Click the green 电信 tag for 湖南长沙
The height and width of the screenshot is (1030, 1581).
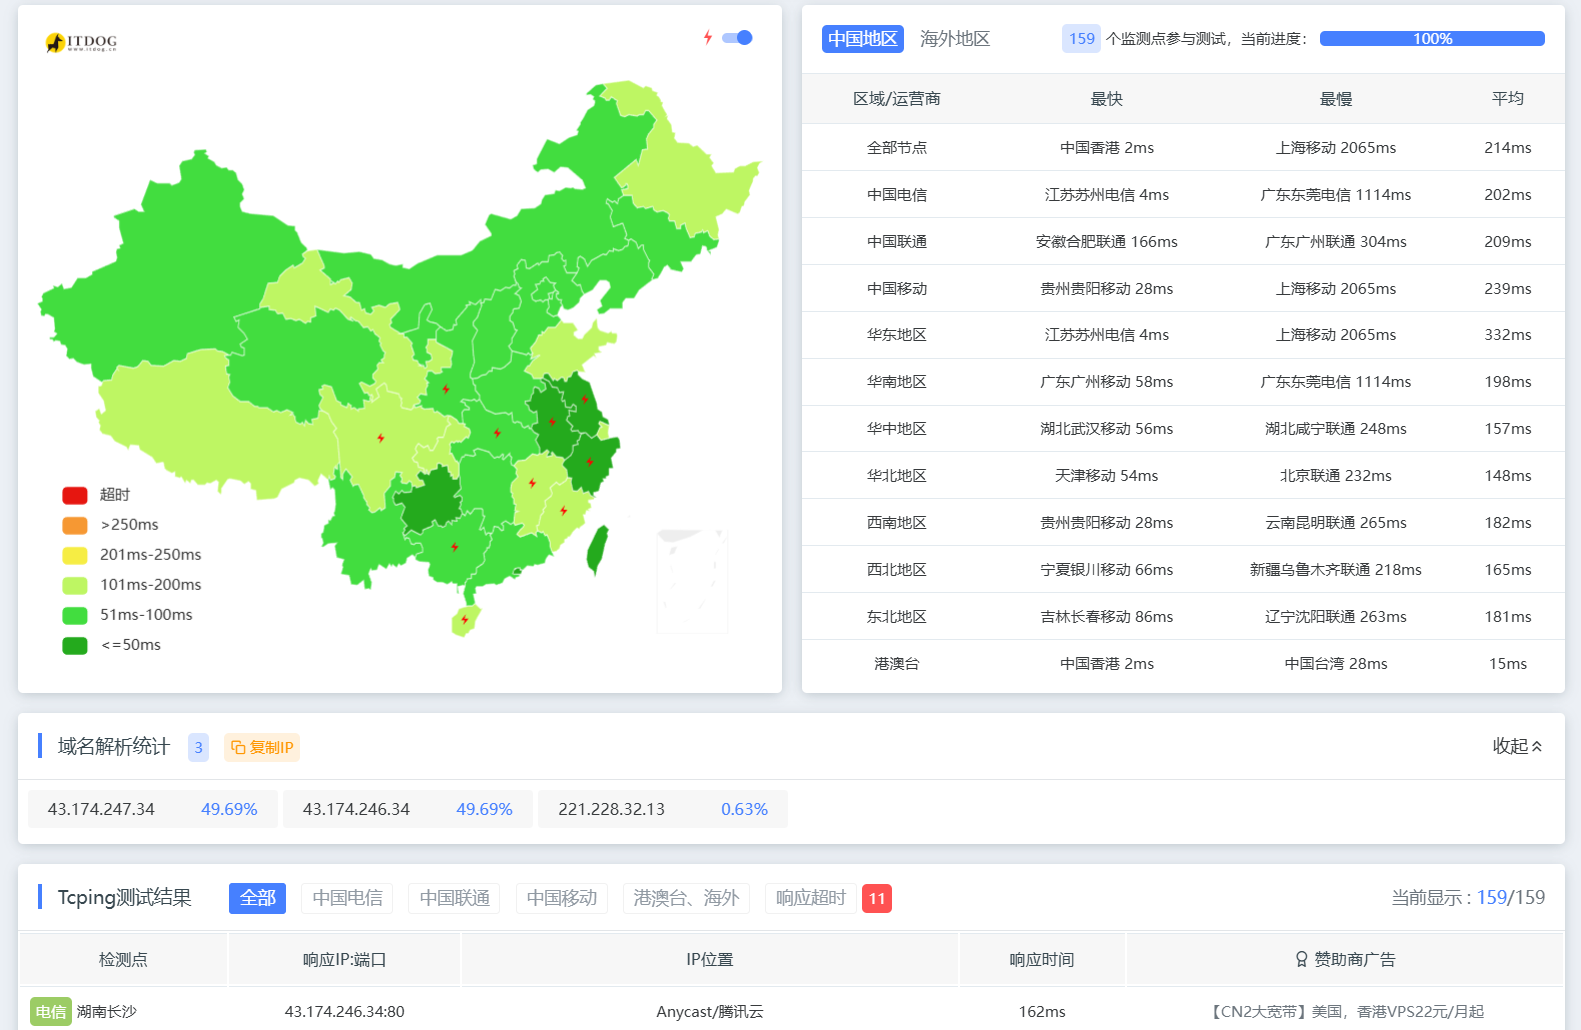coord(50,1011)
